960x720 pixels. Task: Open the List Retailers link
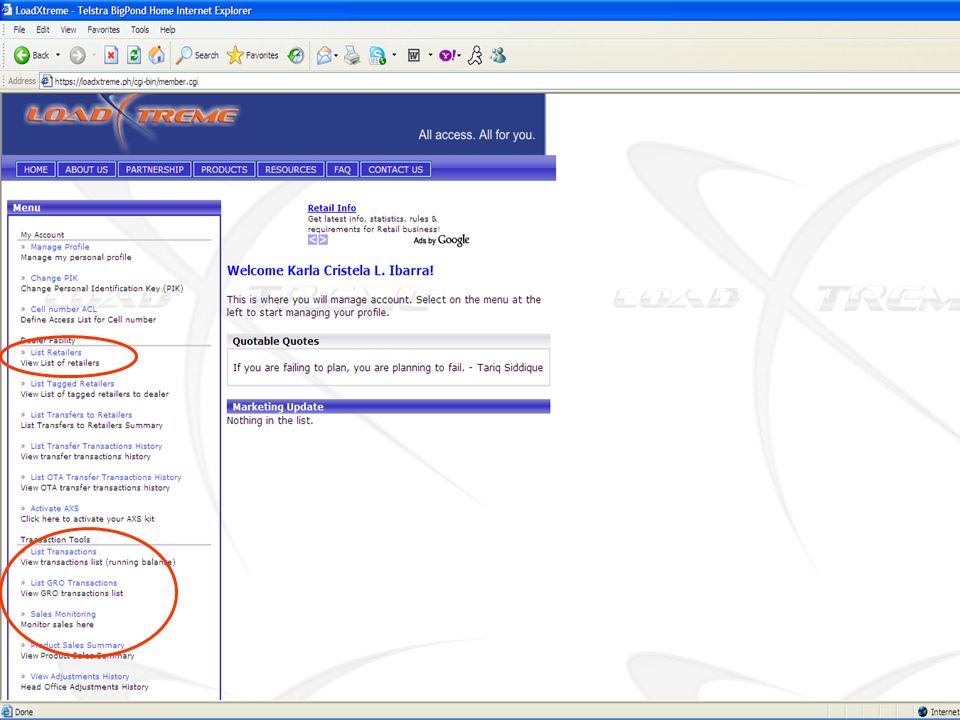[56, 353]
